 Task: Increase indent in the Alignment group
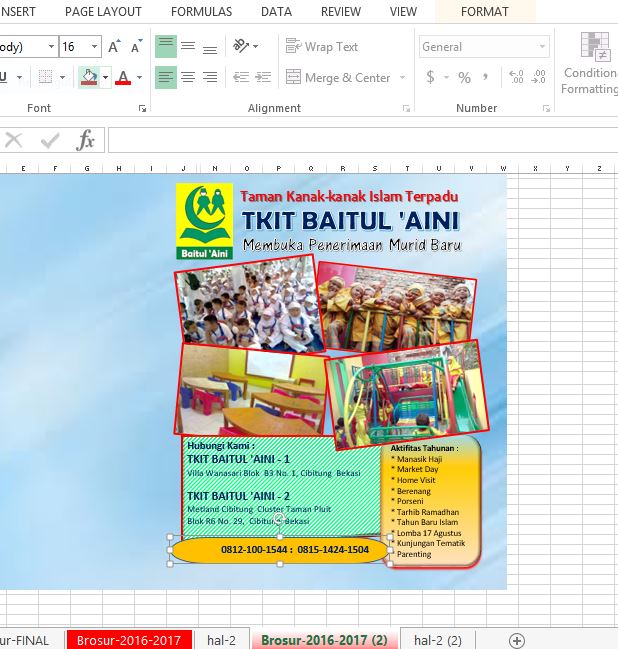(x=263, y=77)
